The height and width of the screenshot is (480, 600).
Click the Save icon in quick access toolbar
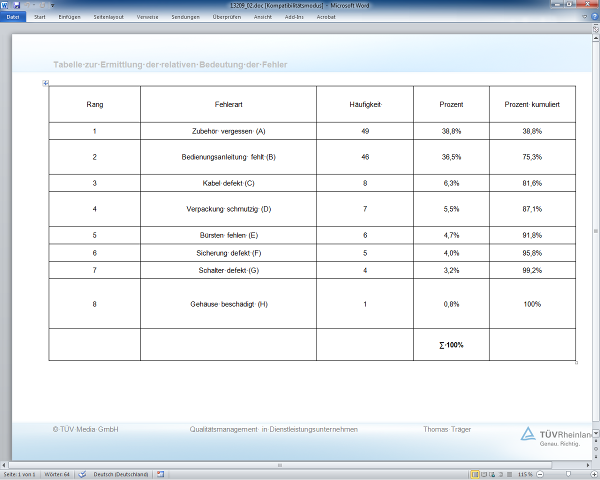(17, 5)
